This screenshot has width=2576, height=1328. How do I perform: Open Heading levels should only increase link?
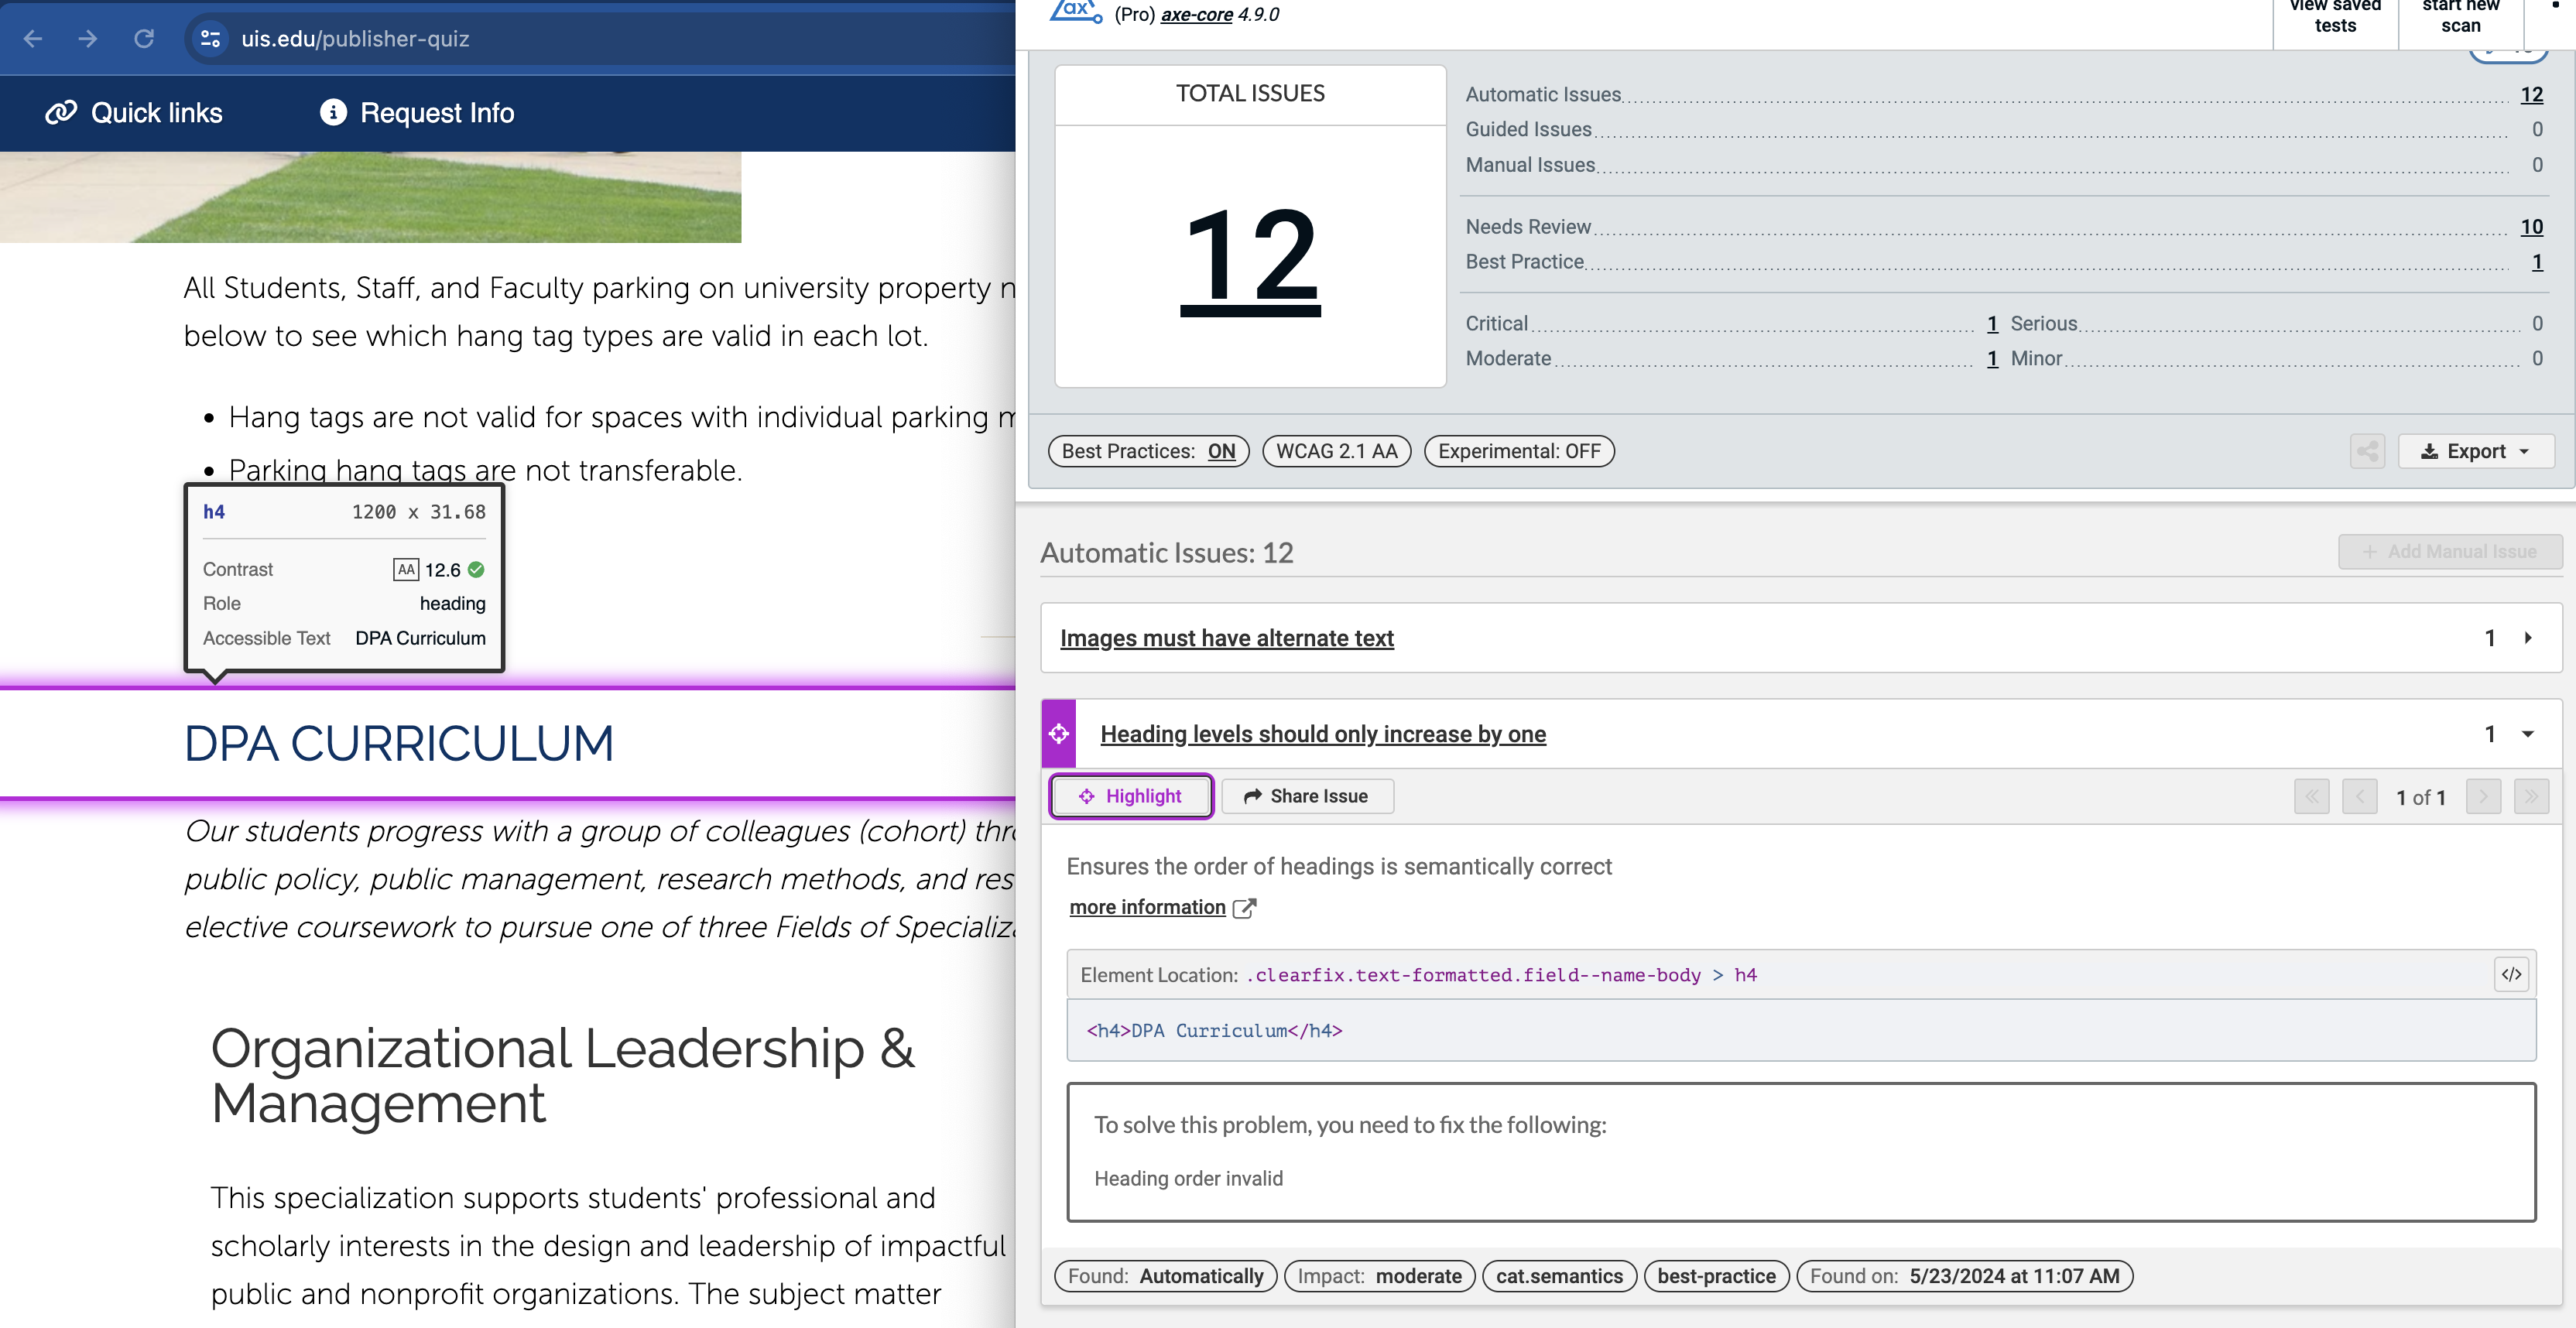coord(1322,734)
